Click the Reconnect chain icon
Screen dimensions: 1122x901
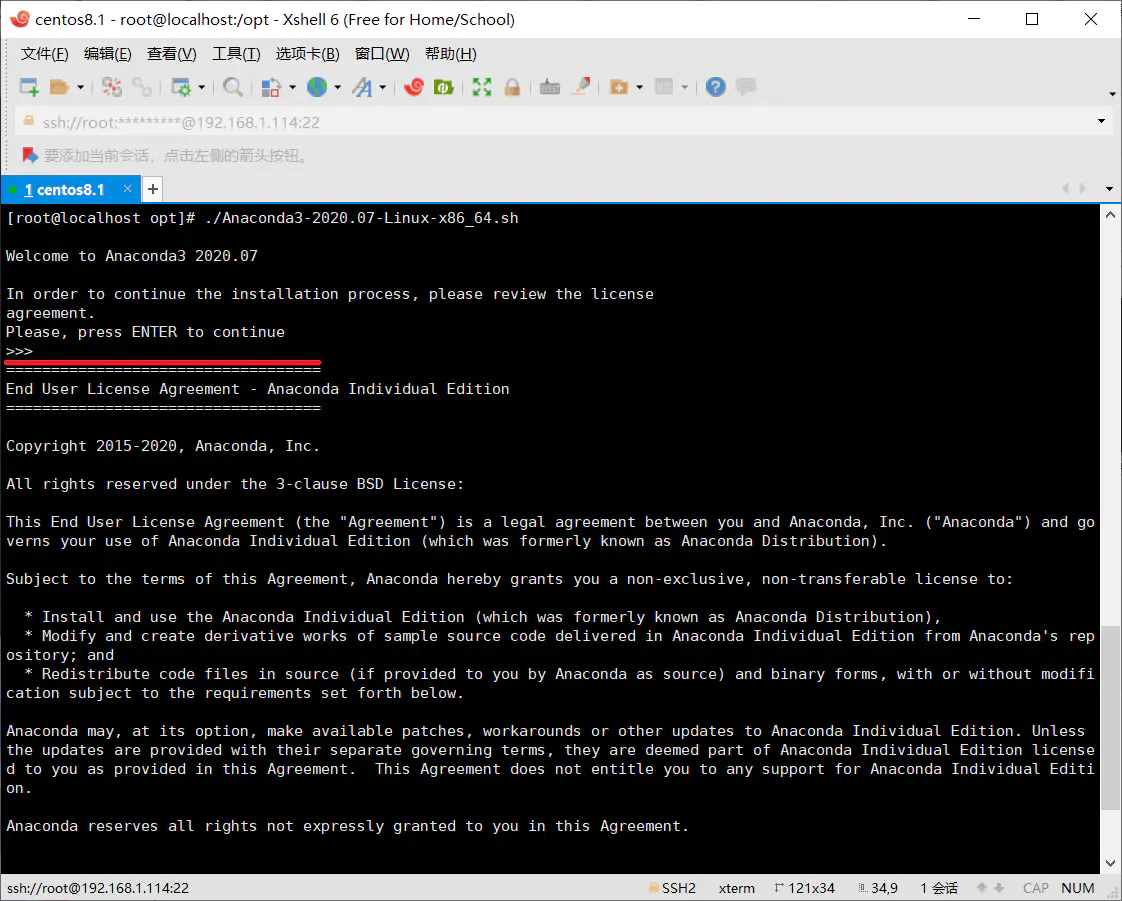pyautogui.click(x=142, y=87)
